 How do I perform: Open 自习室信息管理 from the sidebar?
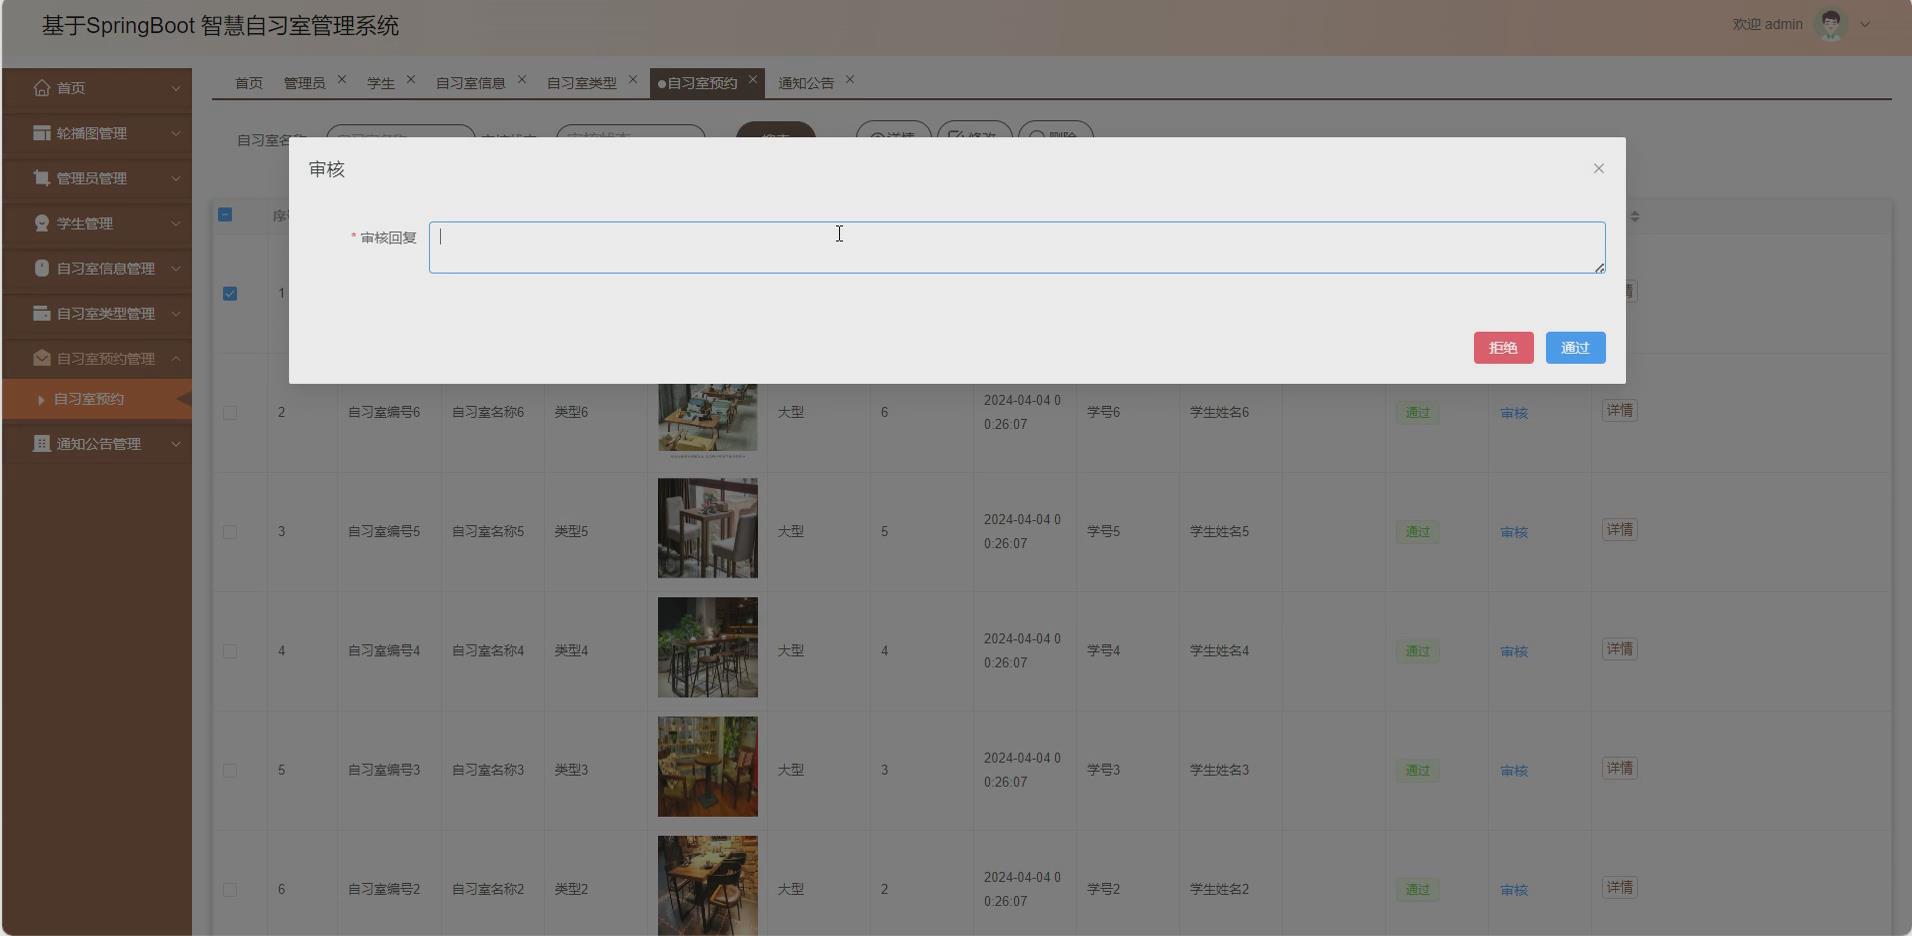point(42,268)
